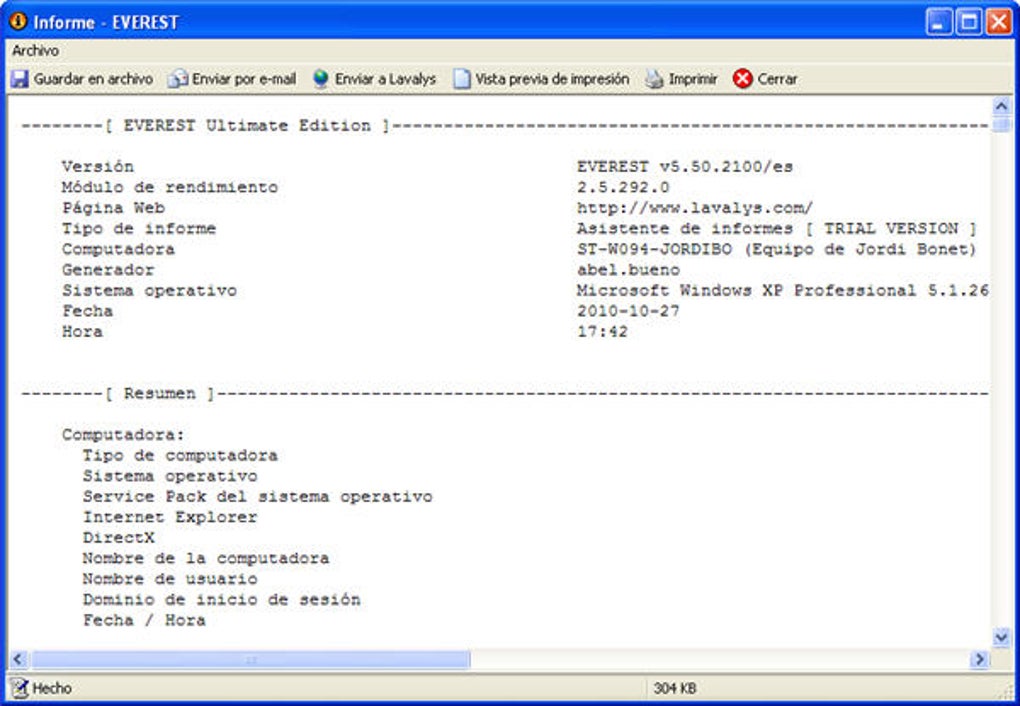Click the EVEREST title bar app icon
1020x706 pixels.
[18, 21]
